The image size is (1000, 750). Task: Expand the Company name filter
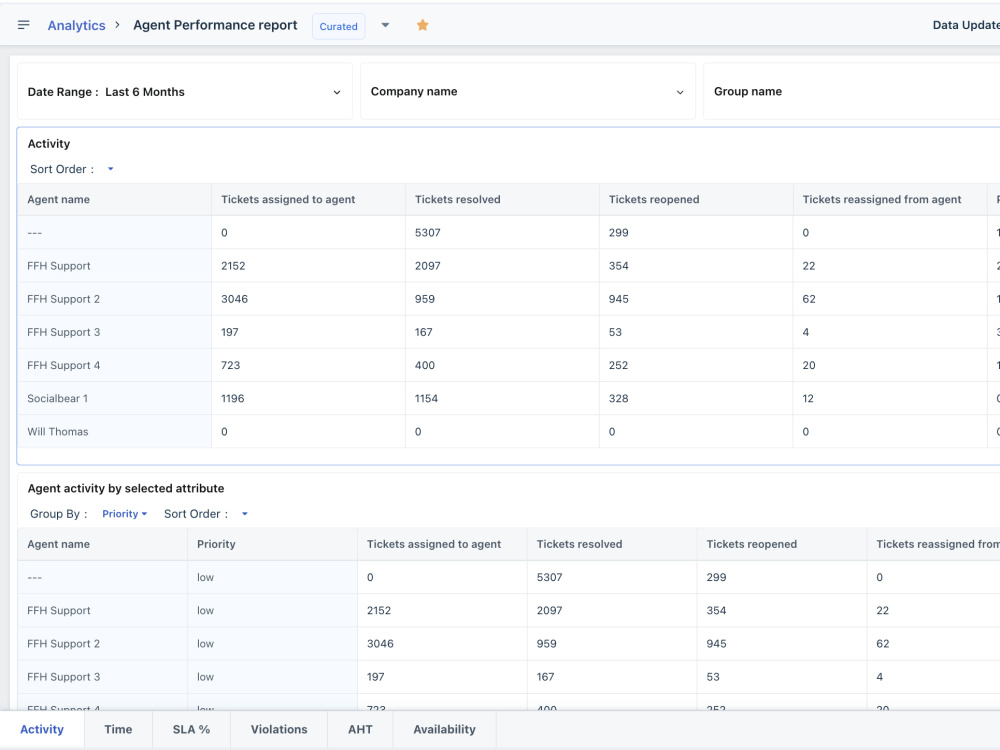pos(527,91)
